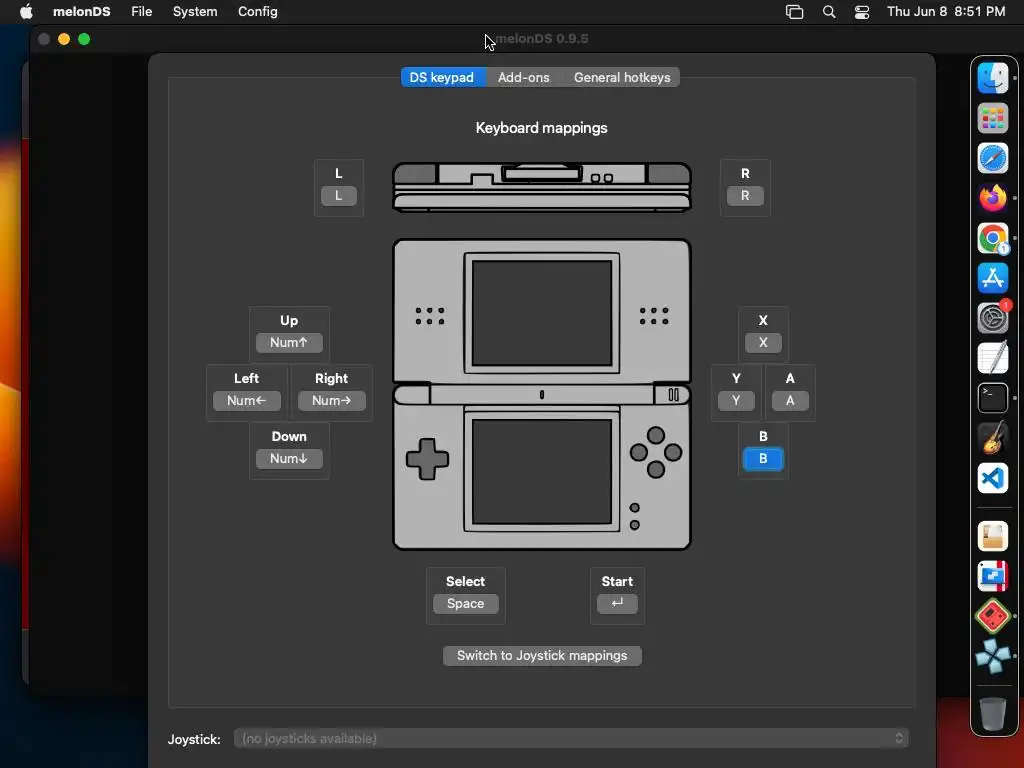Change the Left mapping Num←

point(247,401)
